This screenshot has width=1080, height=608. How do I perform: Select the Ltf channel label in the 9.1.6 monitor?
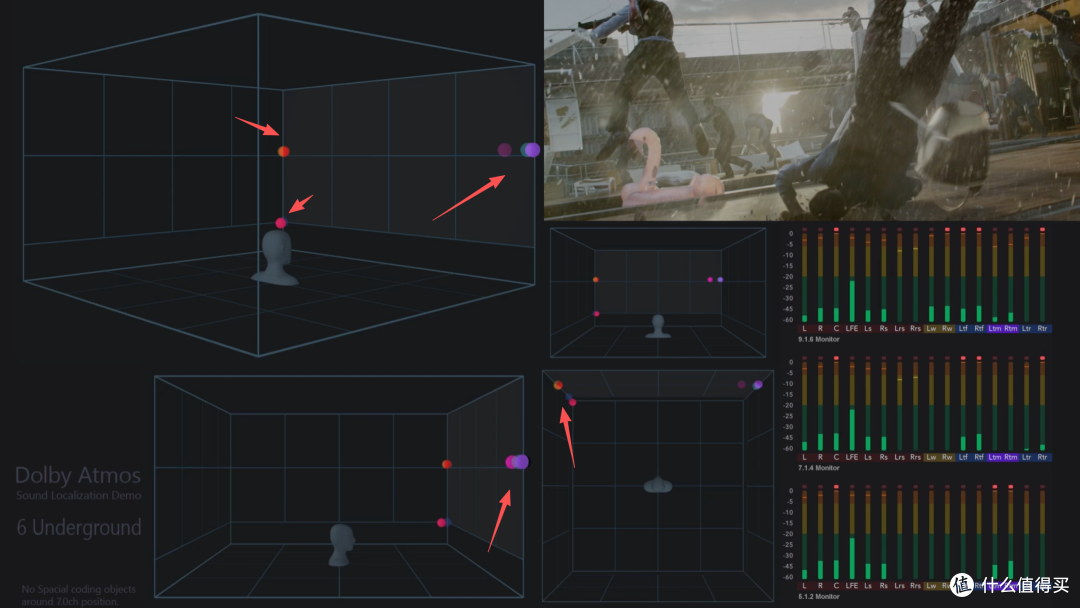(x=963, y=328)
